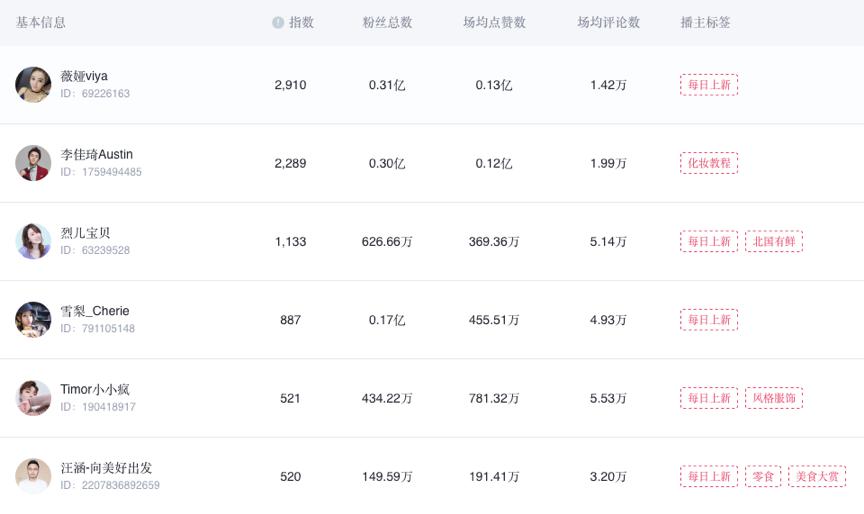Click the 北国有鲜 tag for 烈儿宝贝

[774, 241]
